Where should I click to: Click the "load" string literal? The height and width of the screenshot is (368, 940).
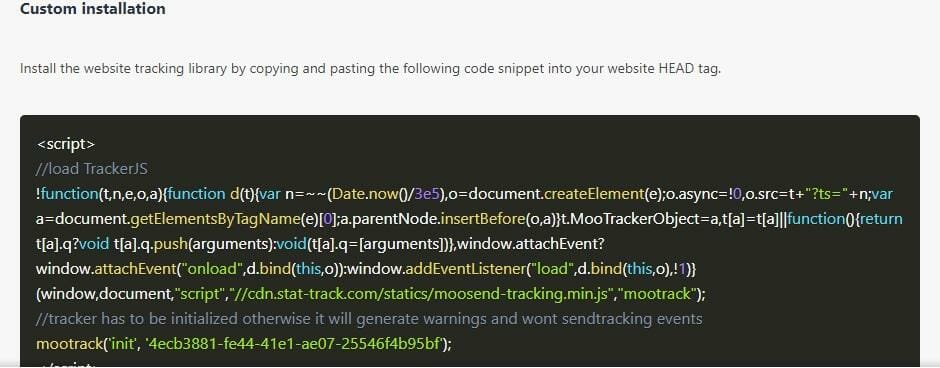coord(550,269)
